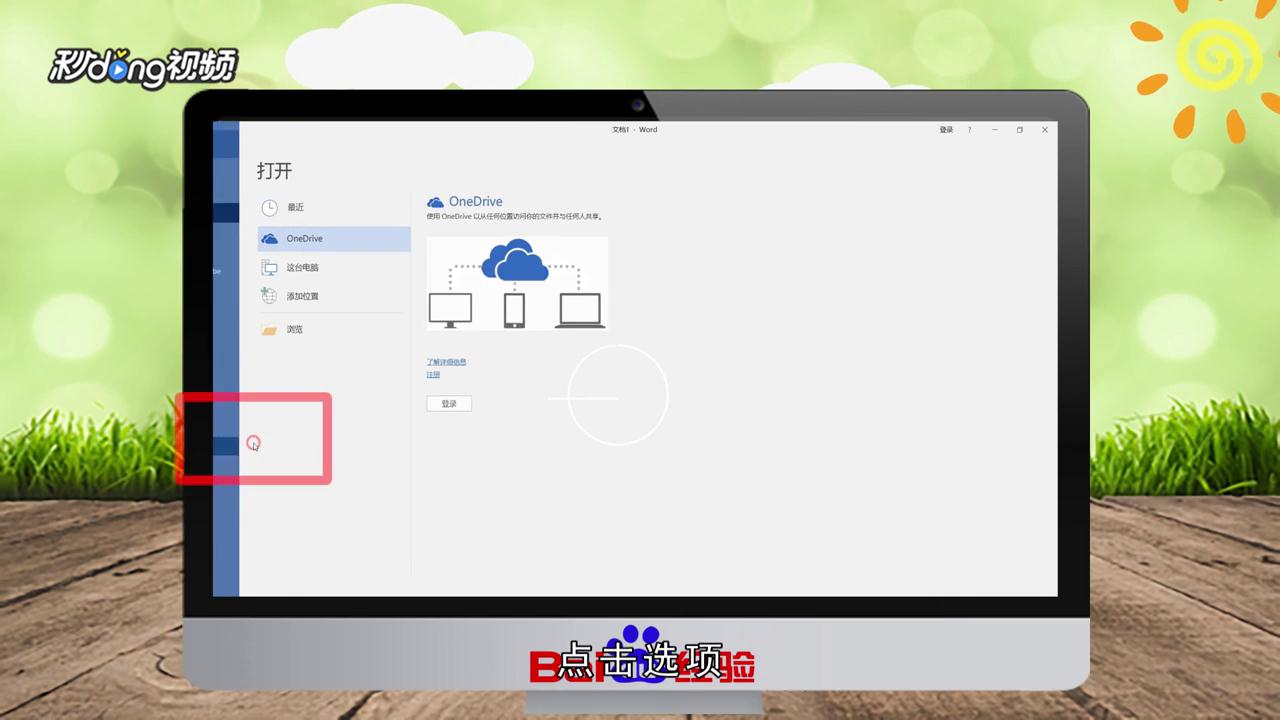Click 登录 in the title bar
1280x720 pixels.
tap(946, 130)
